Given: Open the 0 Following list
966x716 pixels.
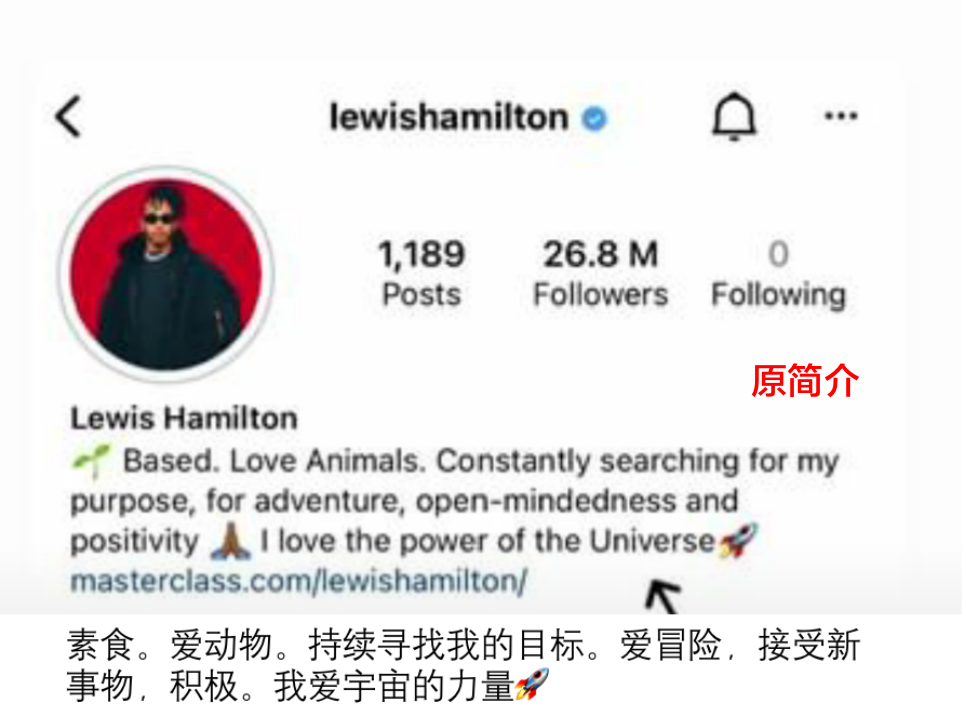Looking at the screenshot, I should (779, 273).
